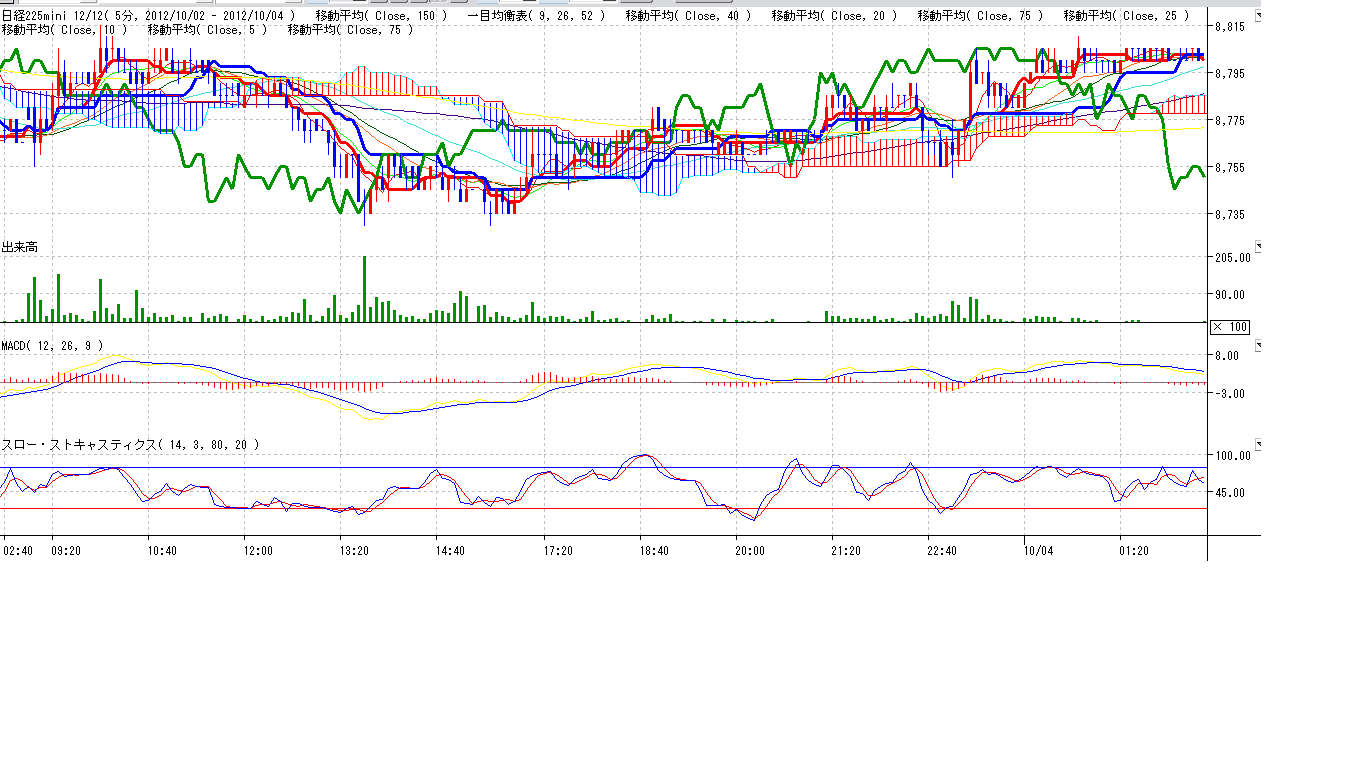
Task: Click the 移動平均(Close, 20) indicator label
Action: click(x=833, y=16)
